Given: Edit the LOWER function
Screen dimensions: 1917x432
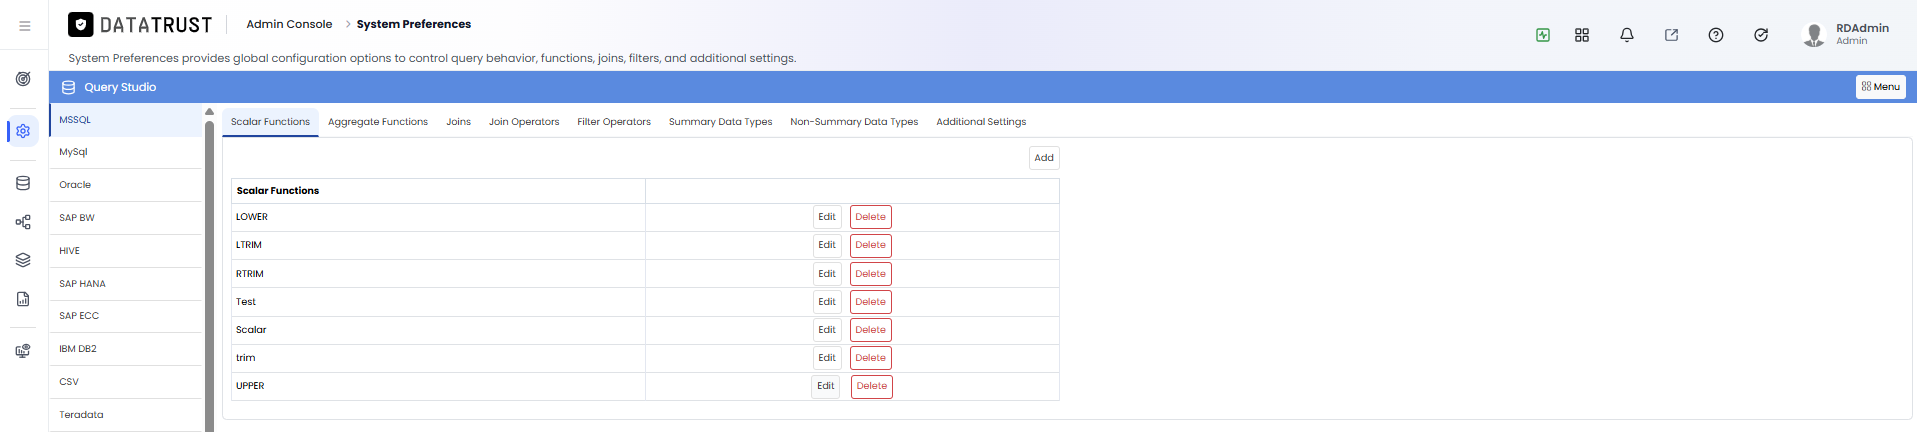Looking at the screenshot, I should (x=827, y=217).
